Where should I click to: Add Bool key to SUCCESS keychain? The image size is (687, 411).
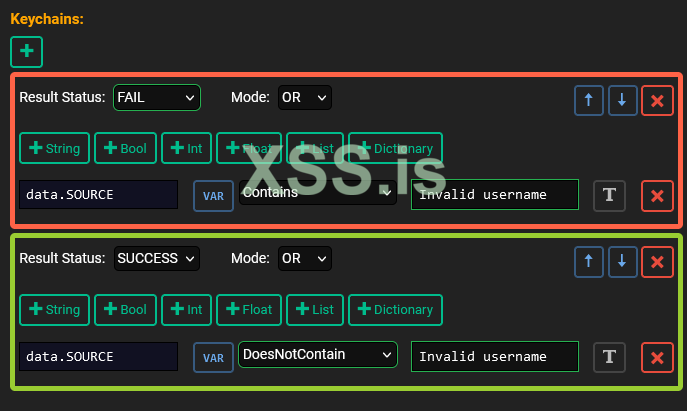pyautogui.click(x=125, y=310)
